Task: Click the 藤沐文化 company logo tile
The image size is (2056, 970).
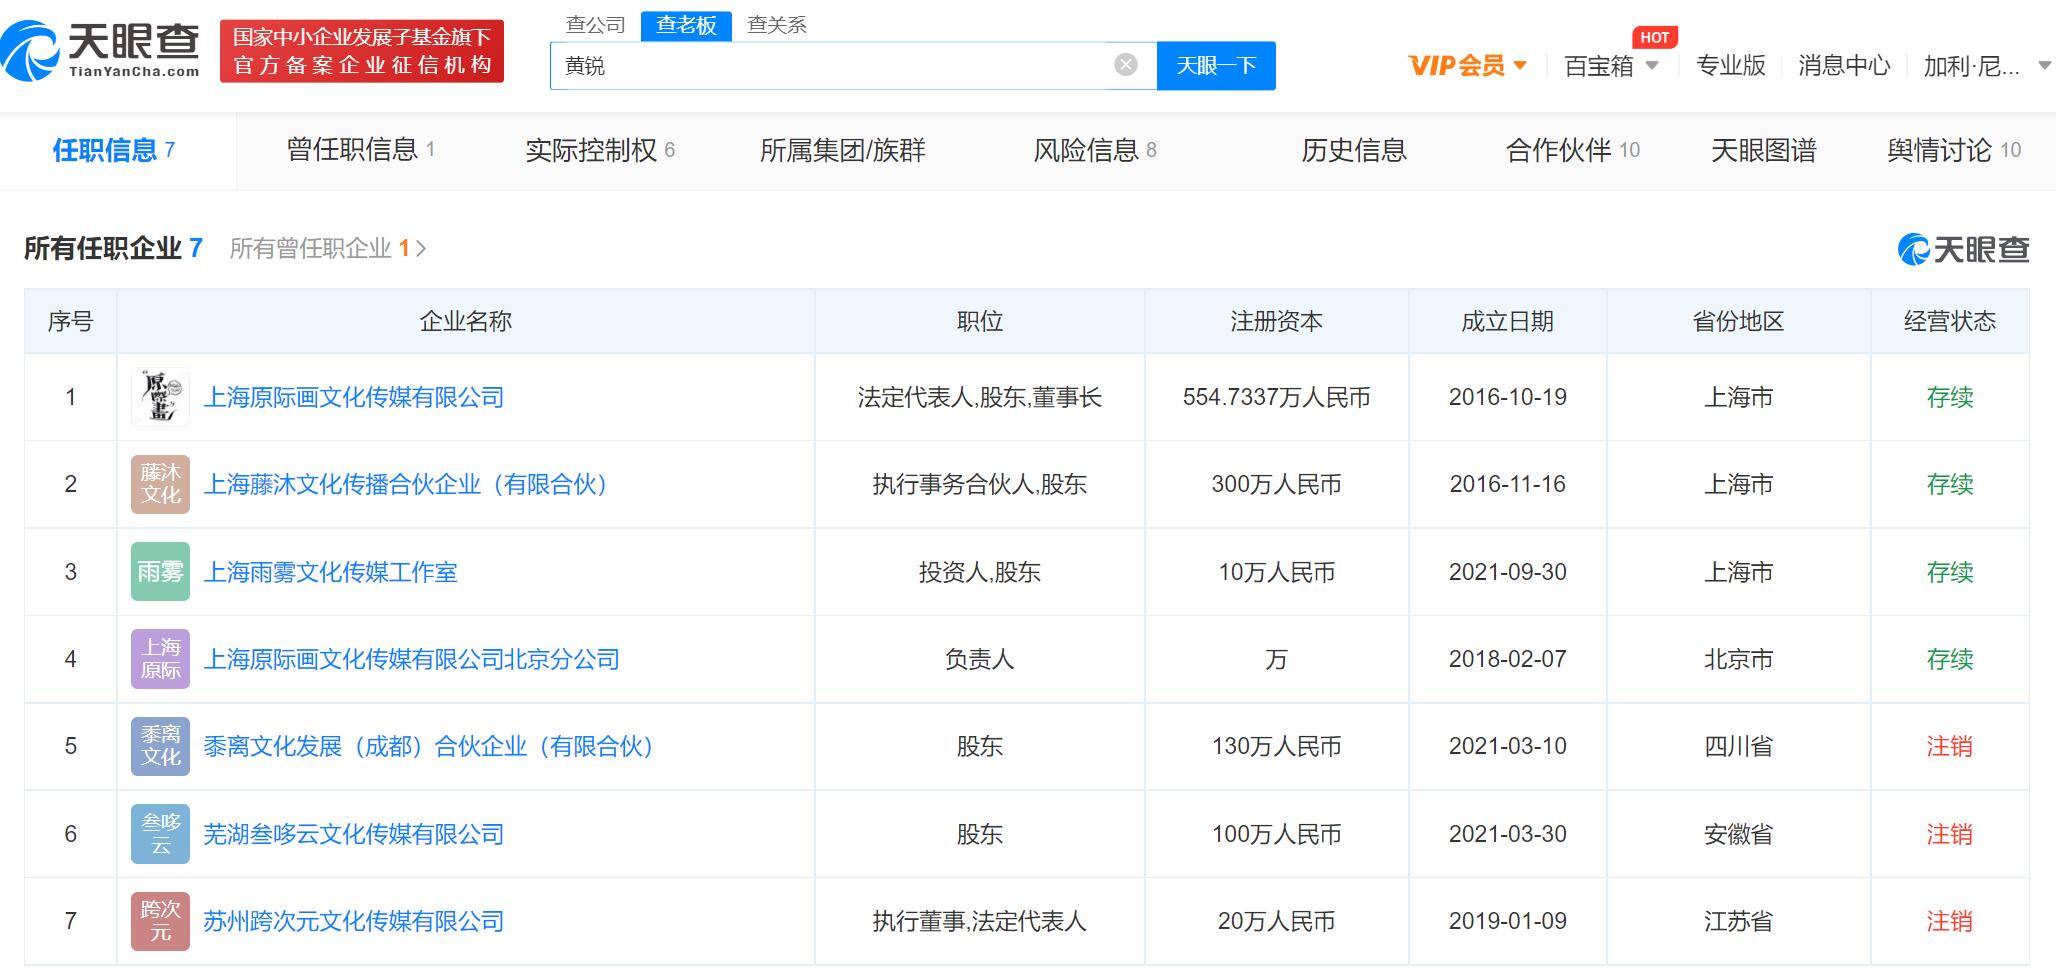Action: 160,484
